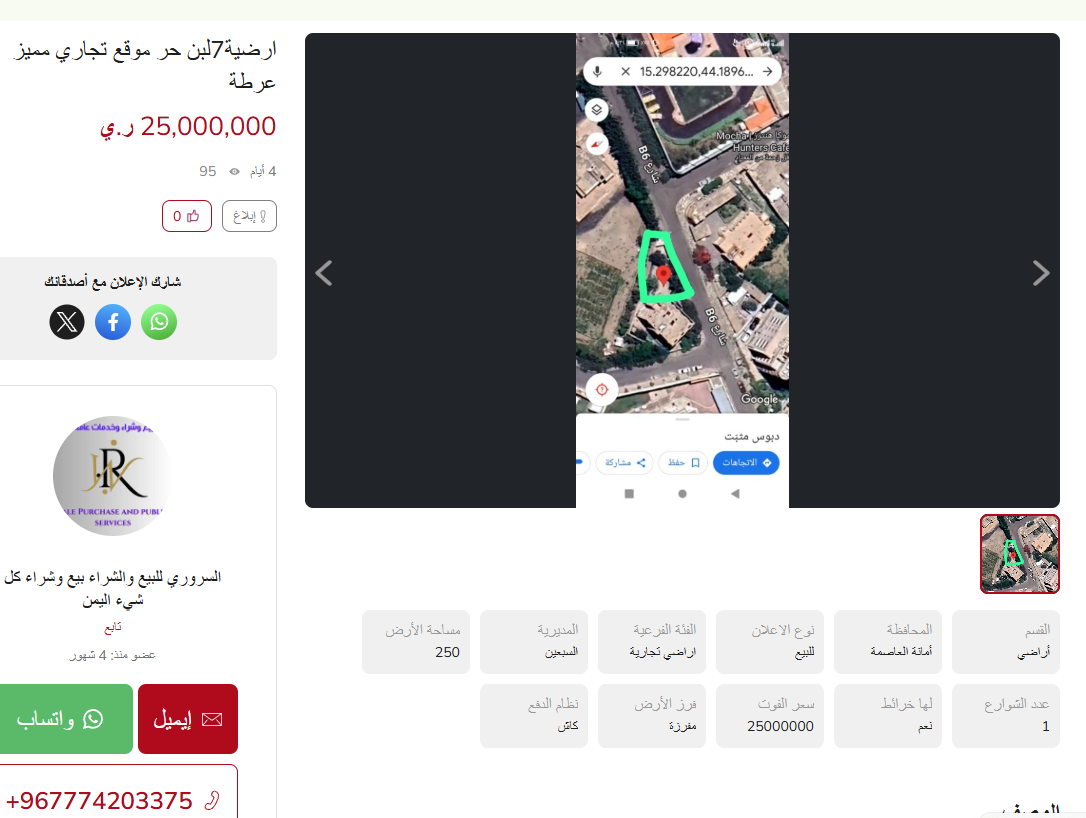The image size is (1086, 818).
Task: Share the listing on X
Action: (67, 322)
